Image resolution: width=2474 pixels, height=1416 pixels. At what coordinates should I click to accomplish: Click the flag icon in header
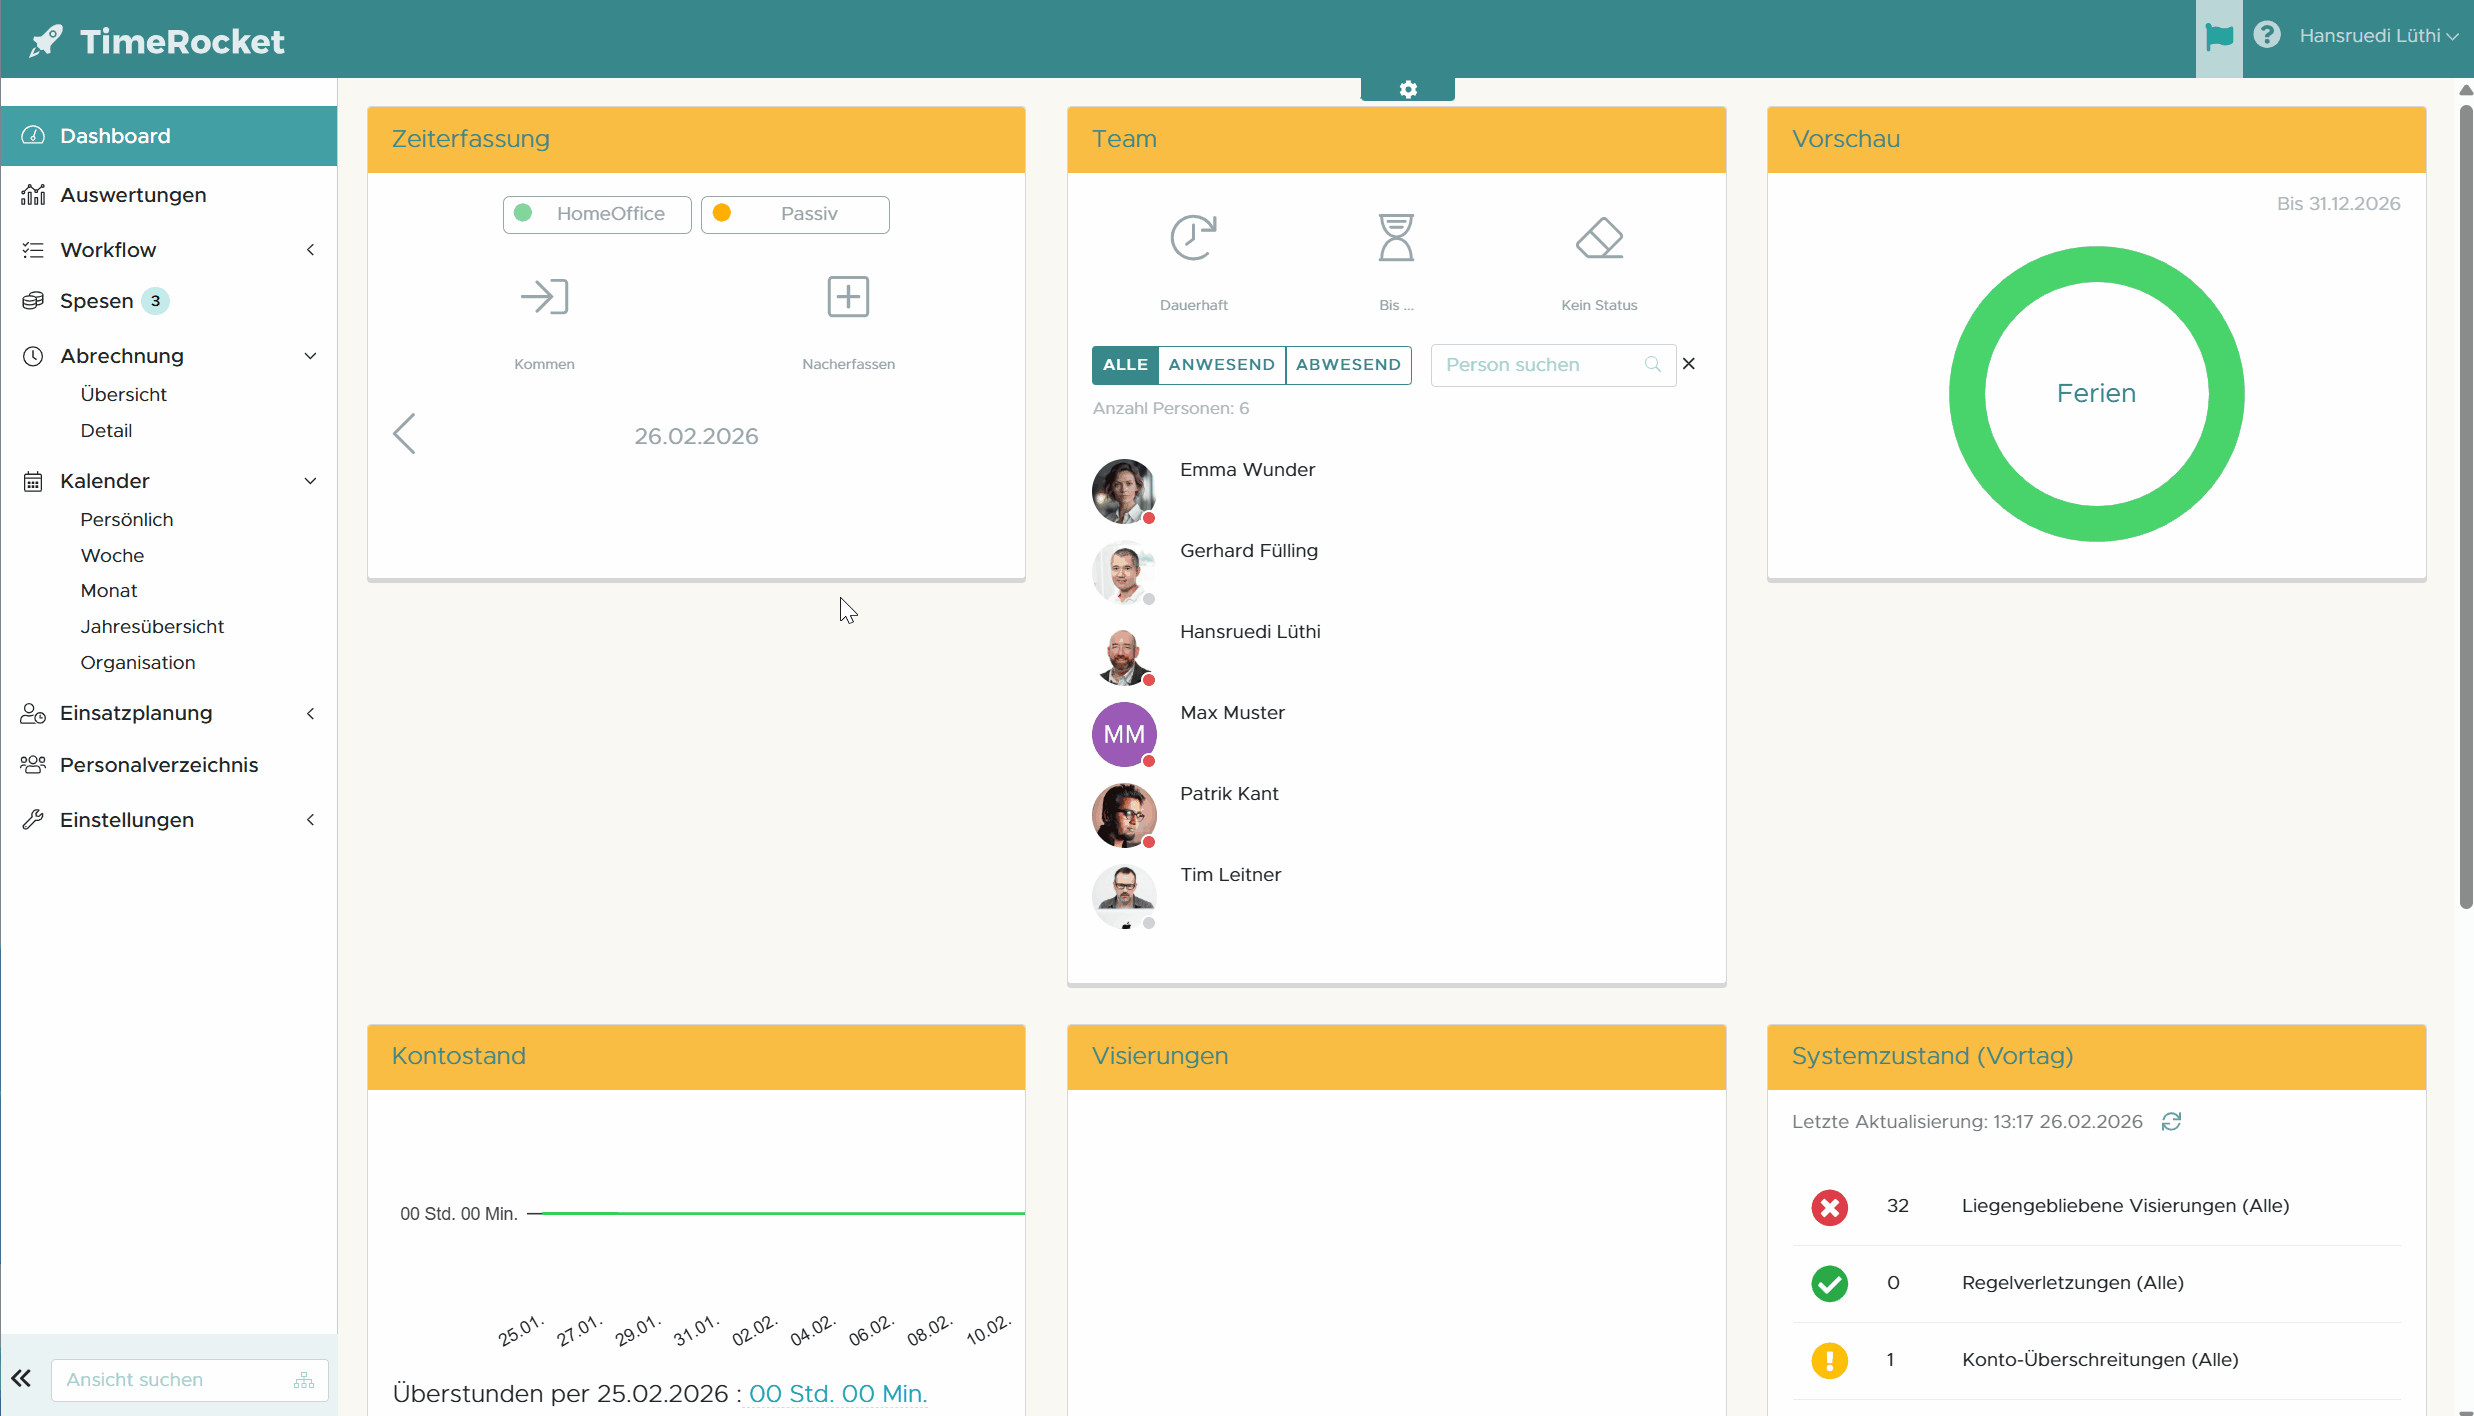tap(2218, 37)
